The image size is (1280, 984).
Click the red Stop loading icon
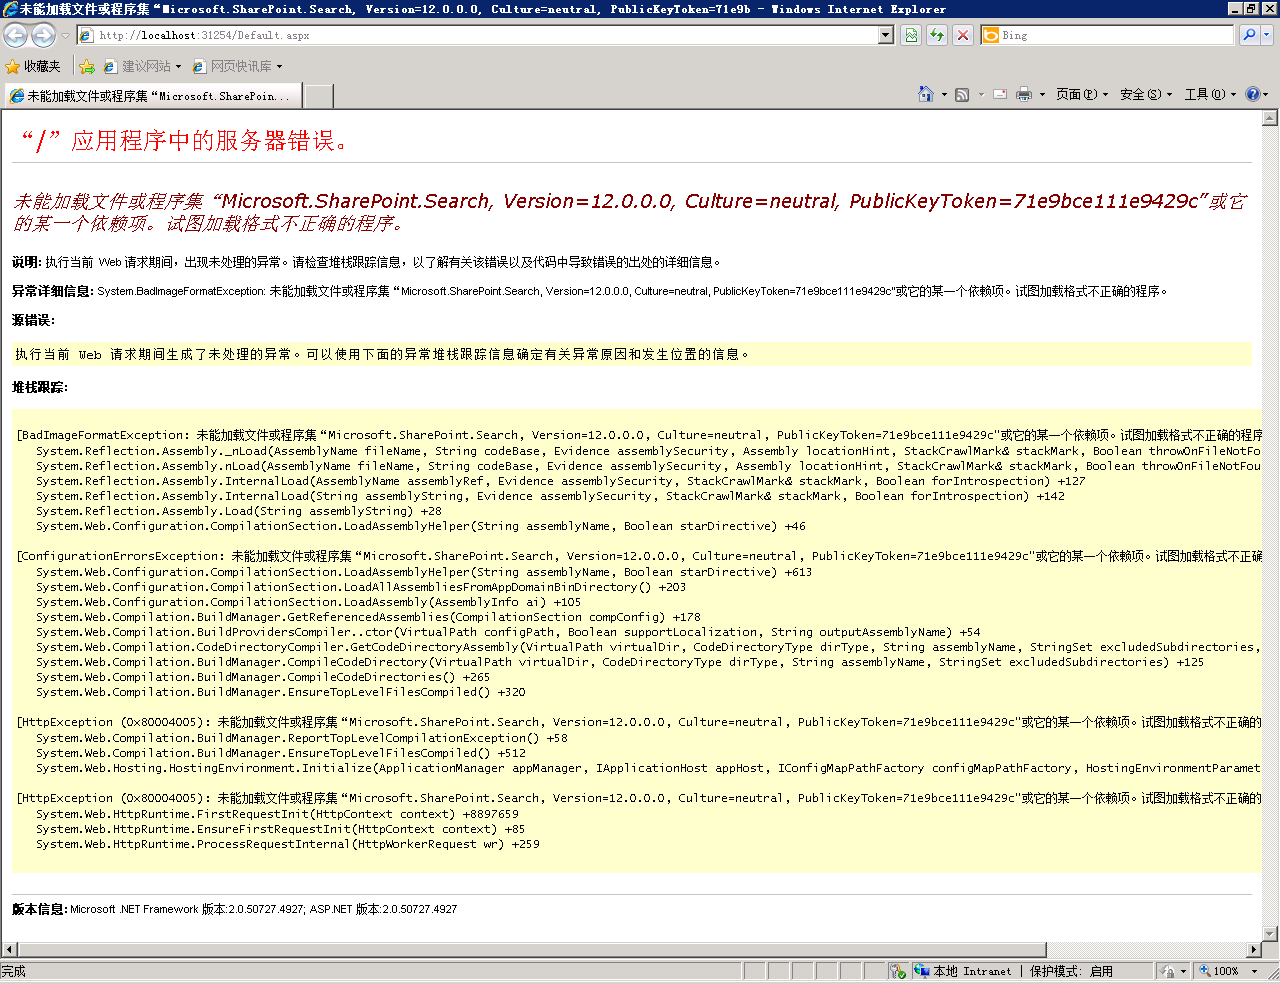(x=963, y=35)
